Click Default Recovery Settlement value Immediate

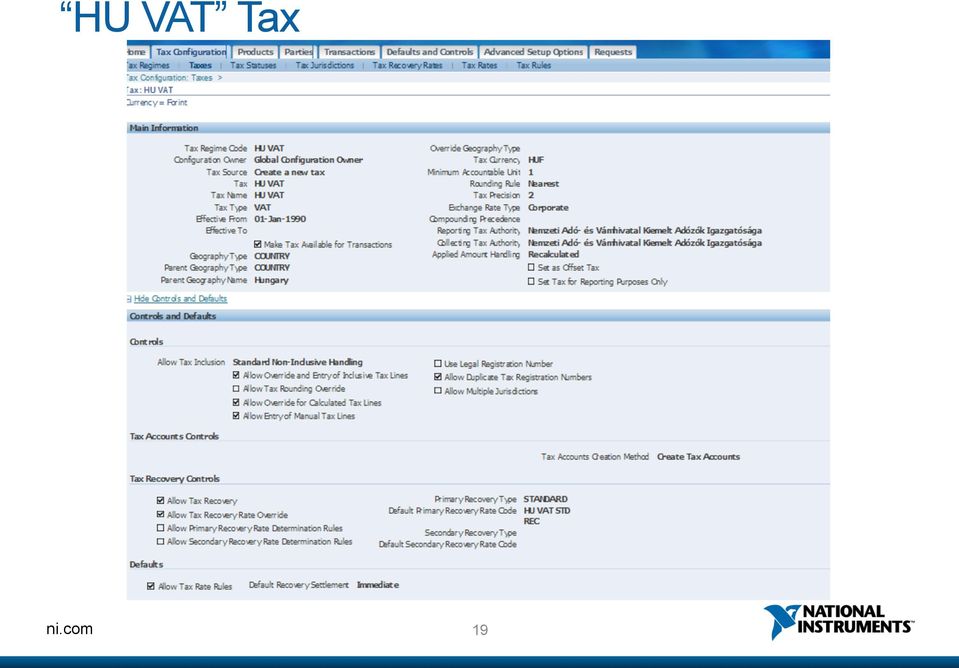[377, 585]
